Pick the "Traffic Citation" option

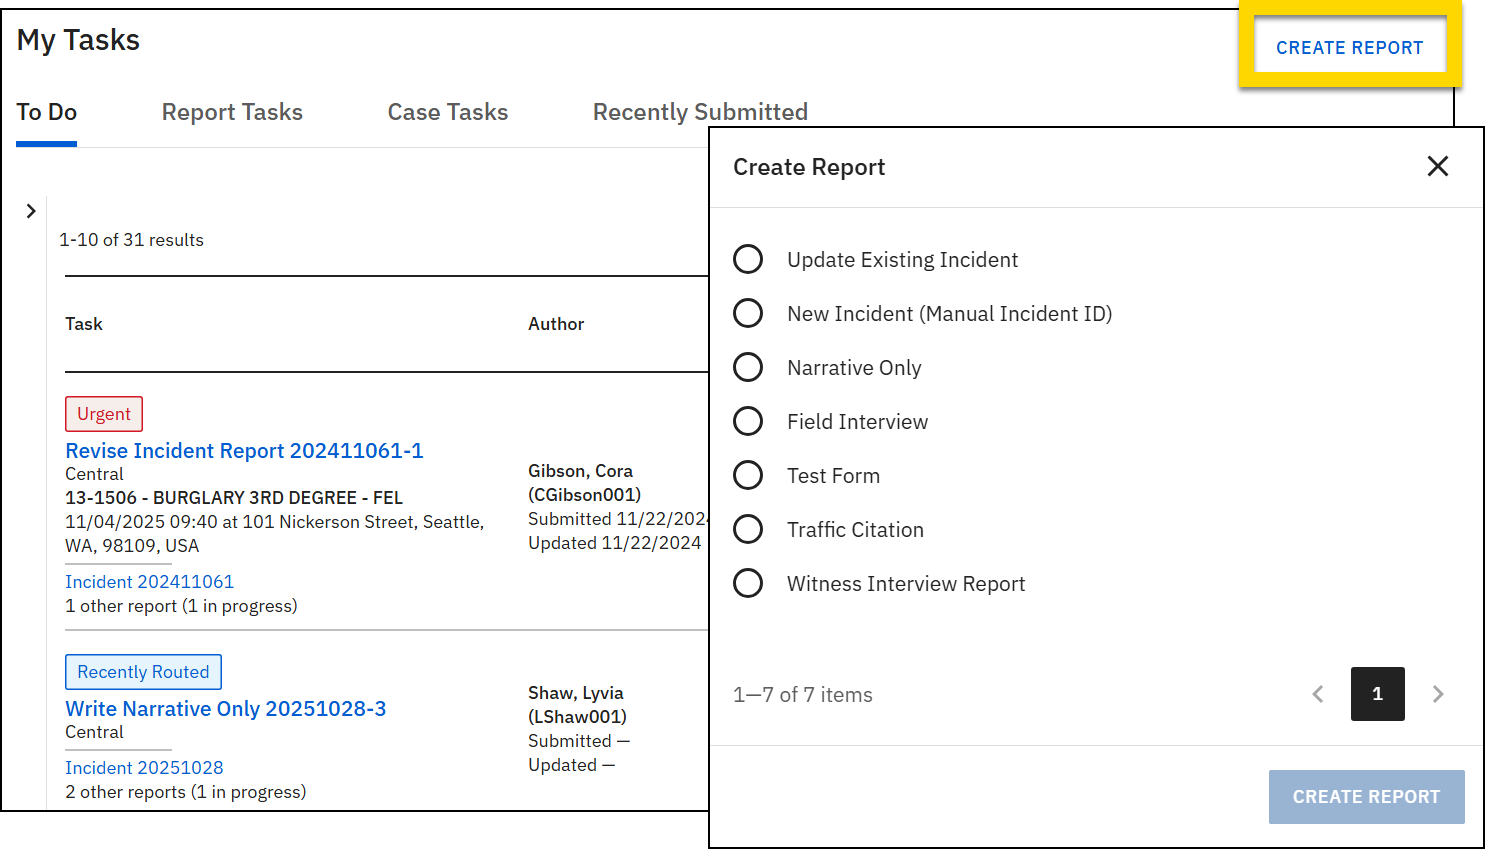[x=748, y=529]
